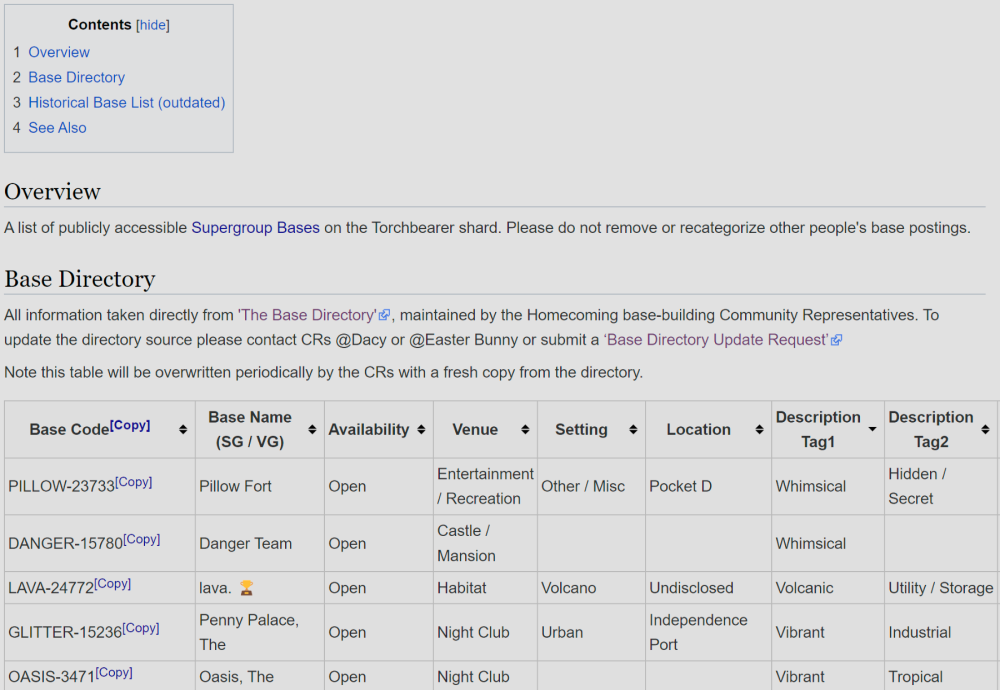Sort table by Venue column arrows
1000x690 pixels.
526,430
